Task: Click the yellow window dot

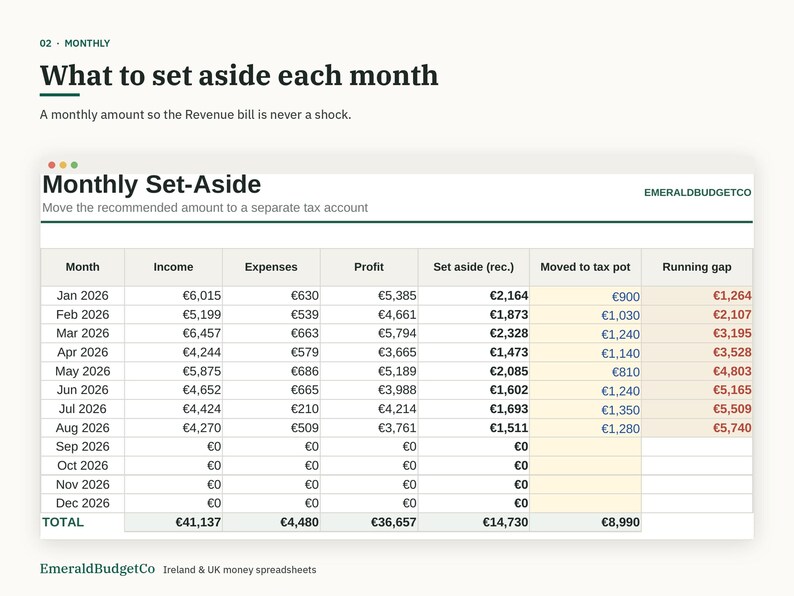Action: click(63, 165)
